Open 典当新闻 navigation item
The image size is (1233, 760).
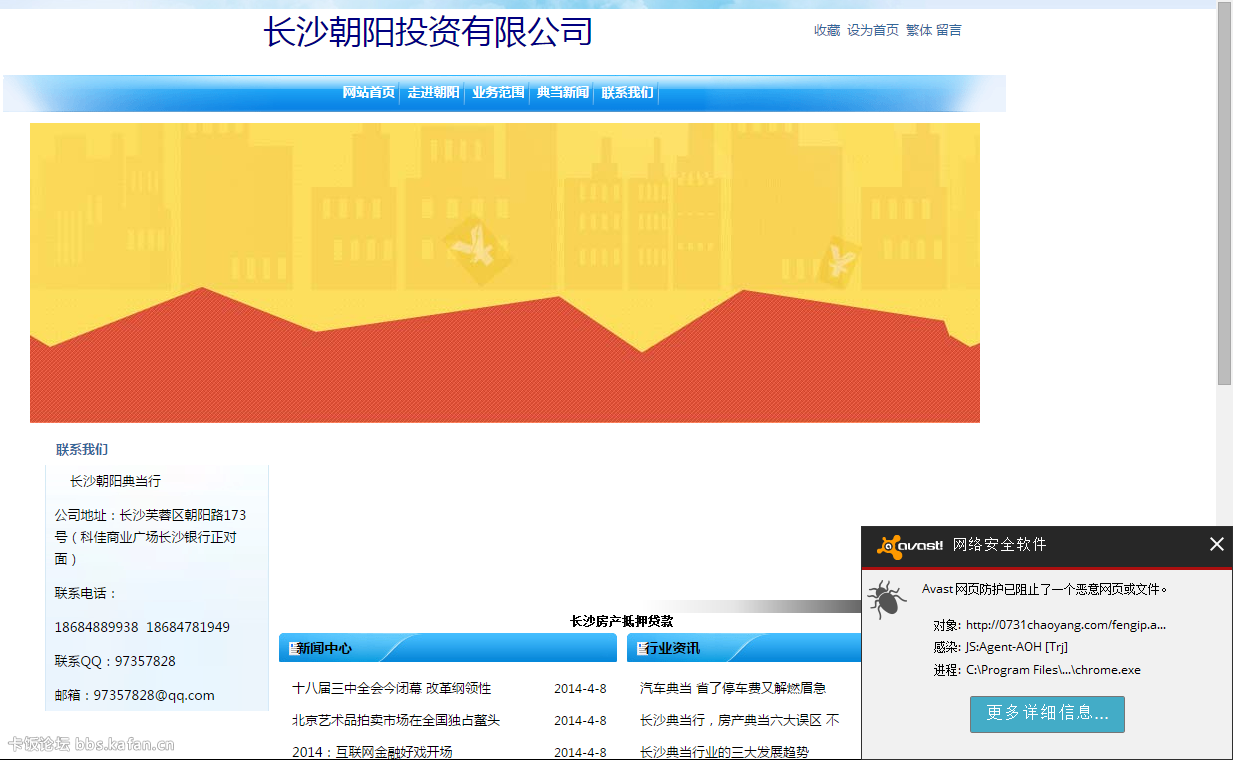pyautogui.click(x=562, y=93)
